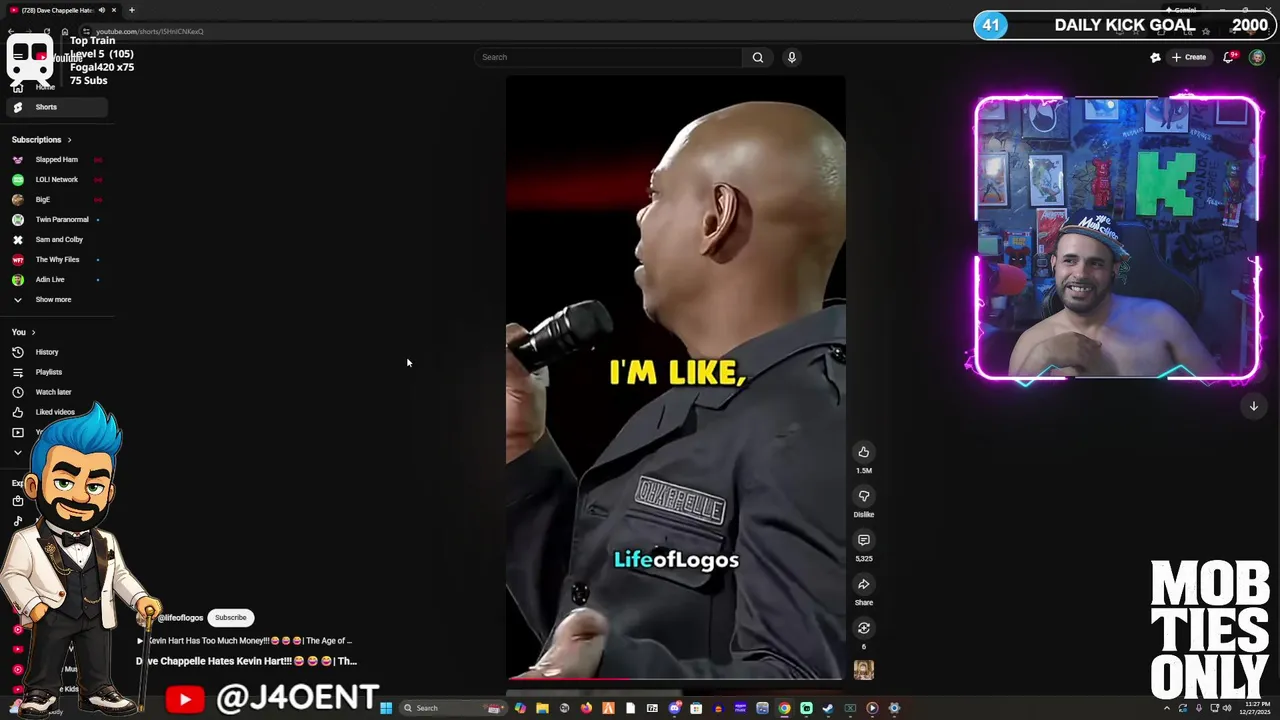Reload the page with the refresh button
This screenshot has height=720, width=1280.
[46, 31]
